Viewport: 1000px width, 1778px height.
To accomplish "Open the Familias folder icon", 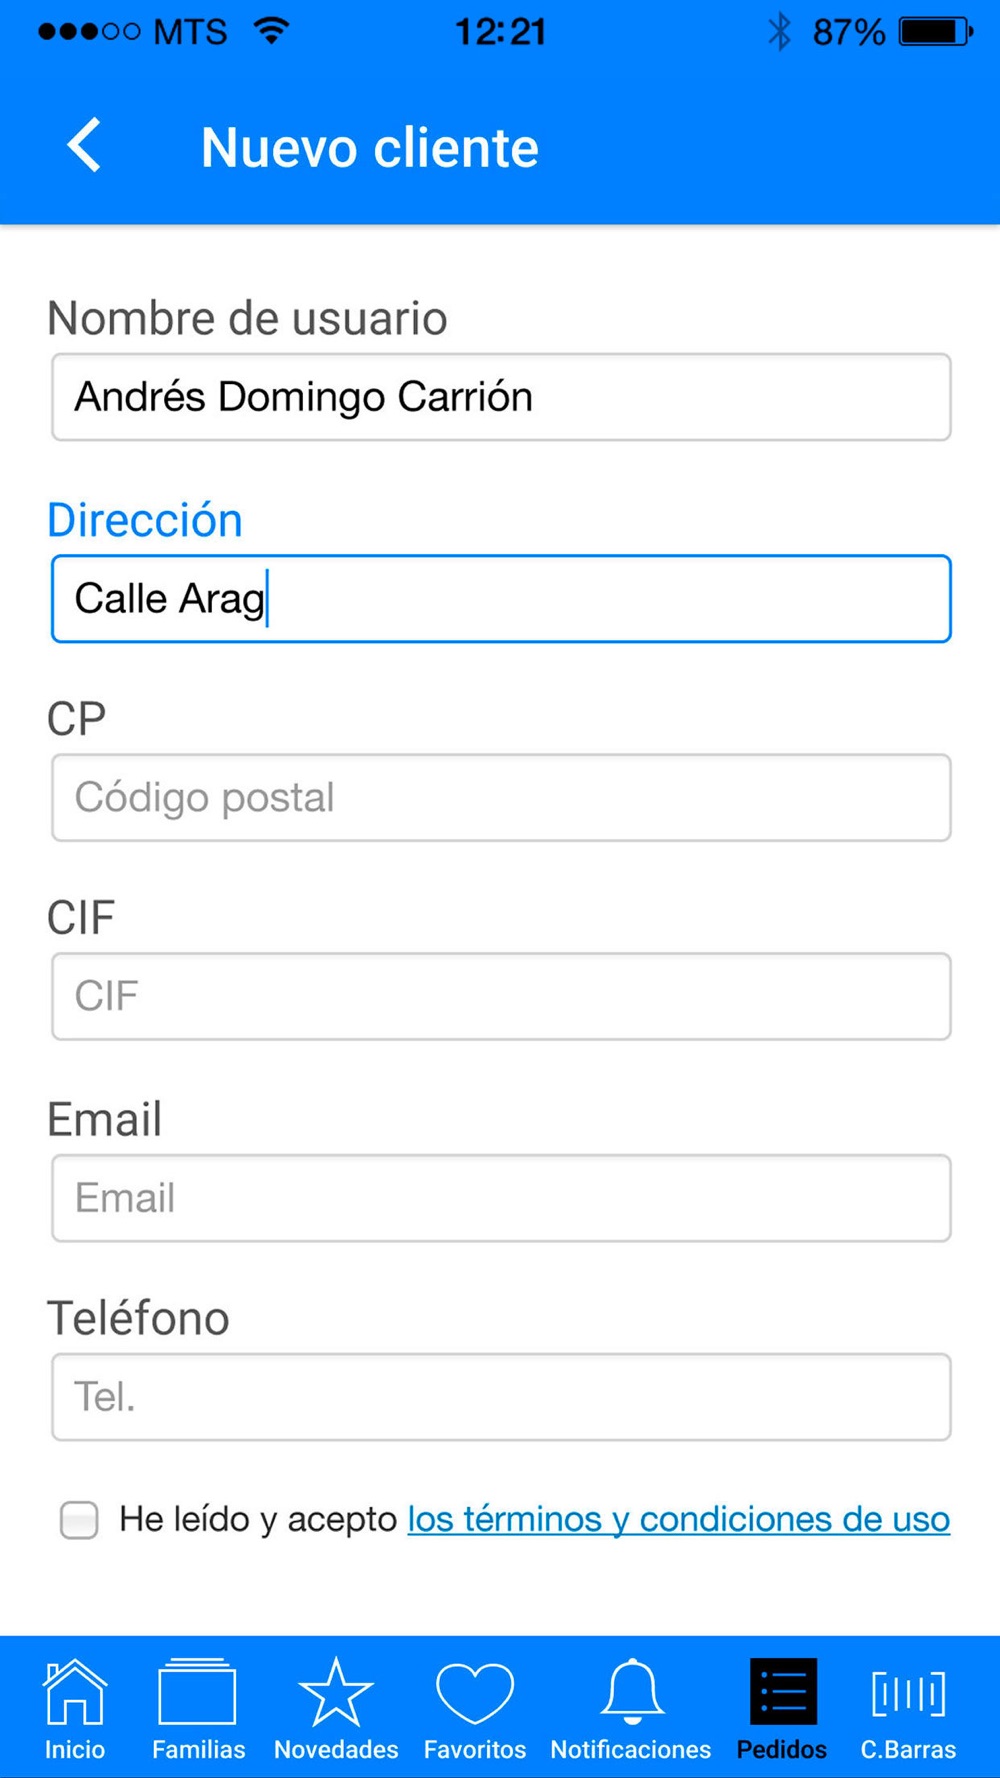I will tap(197, 1692).
